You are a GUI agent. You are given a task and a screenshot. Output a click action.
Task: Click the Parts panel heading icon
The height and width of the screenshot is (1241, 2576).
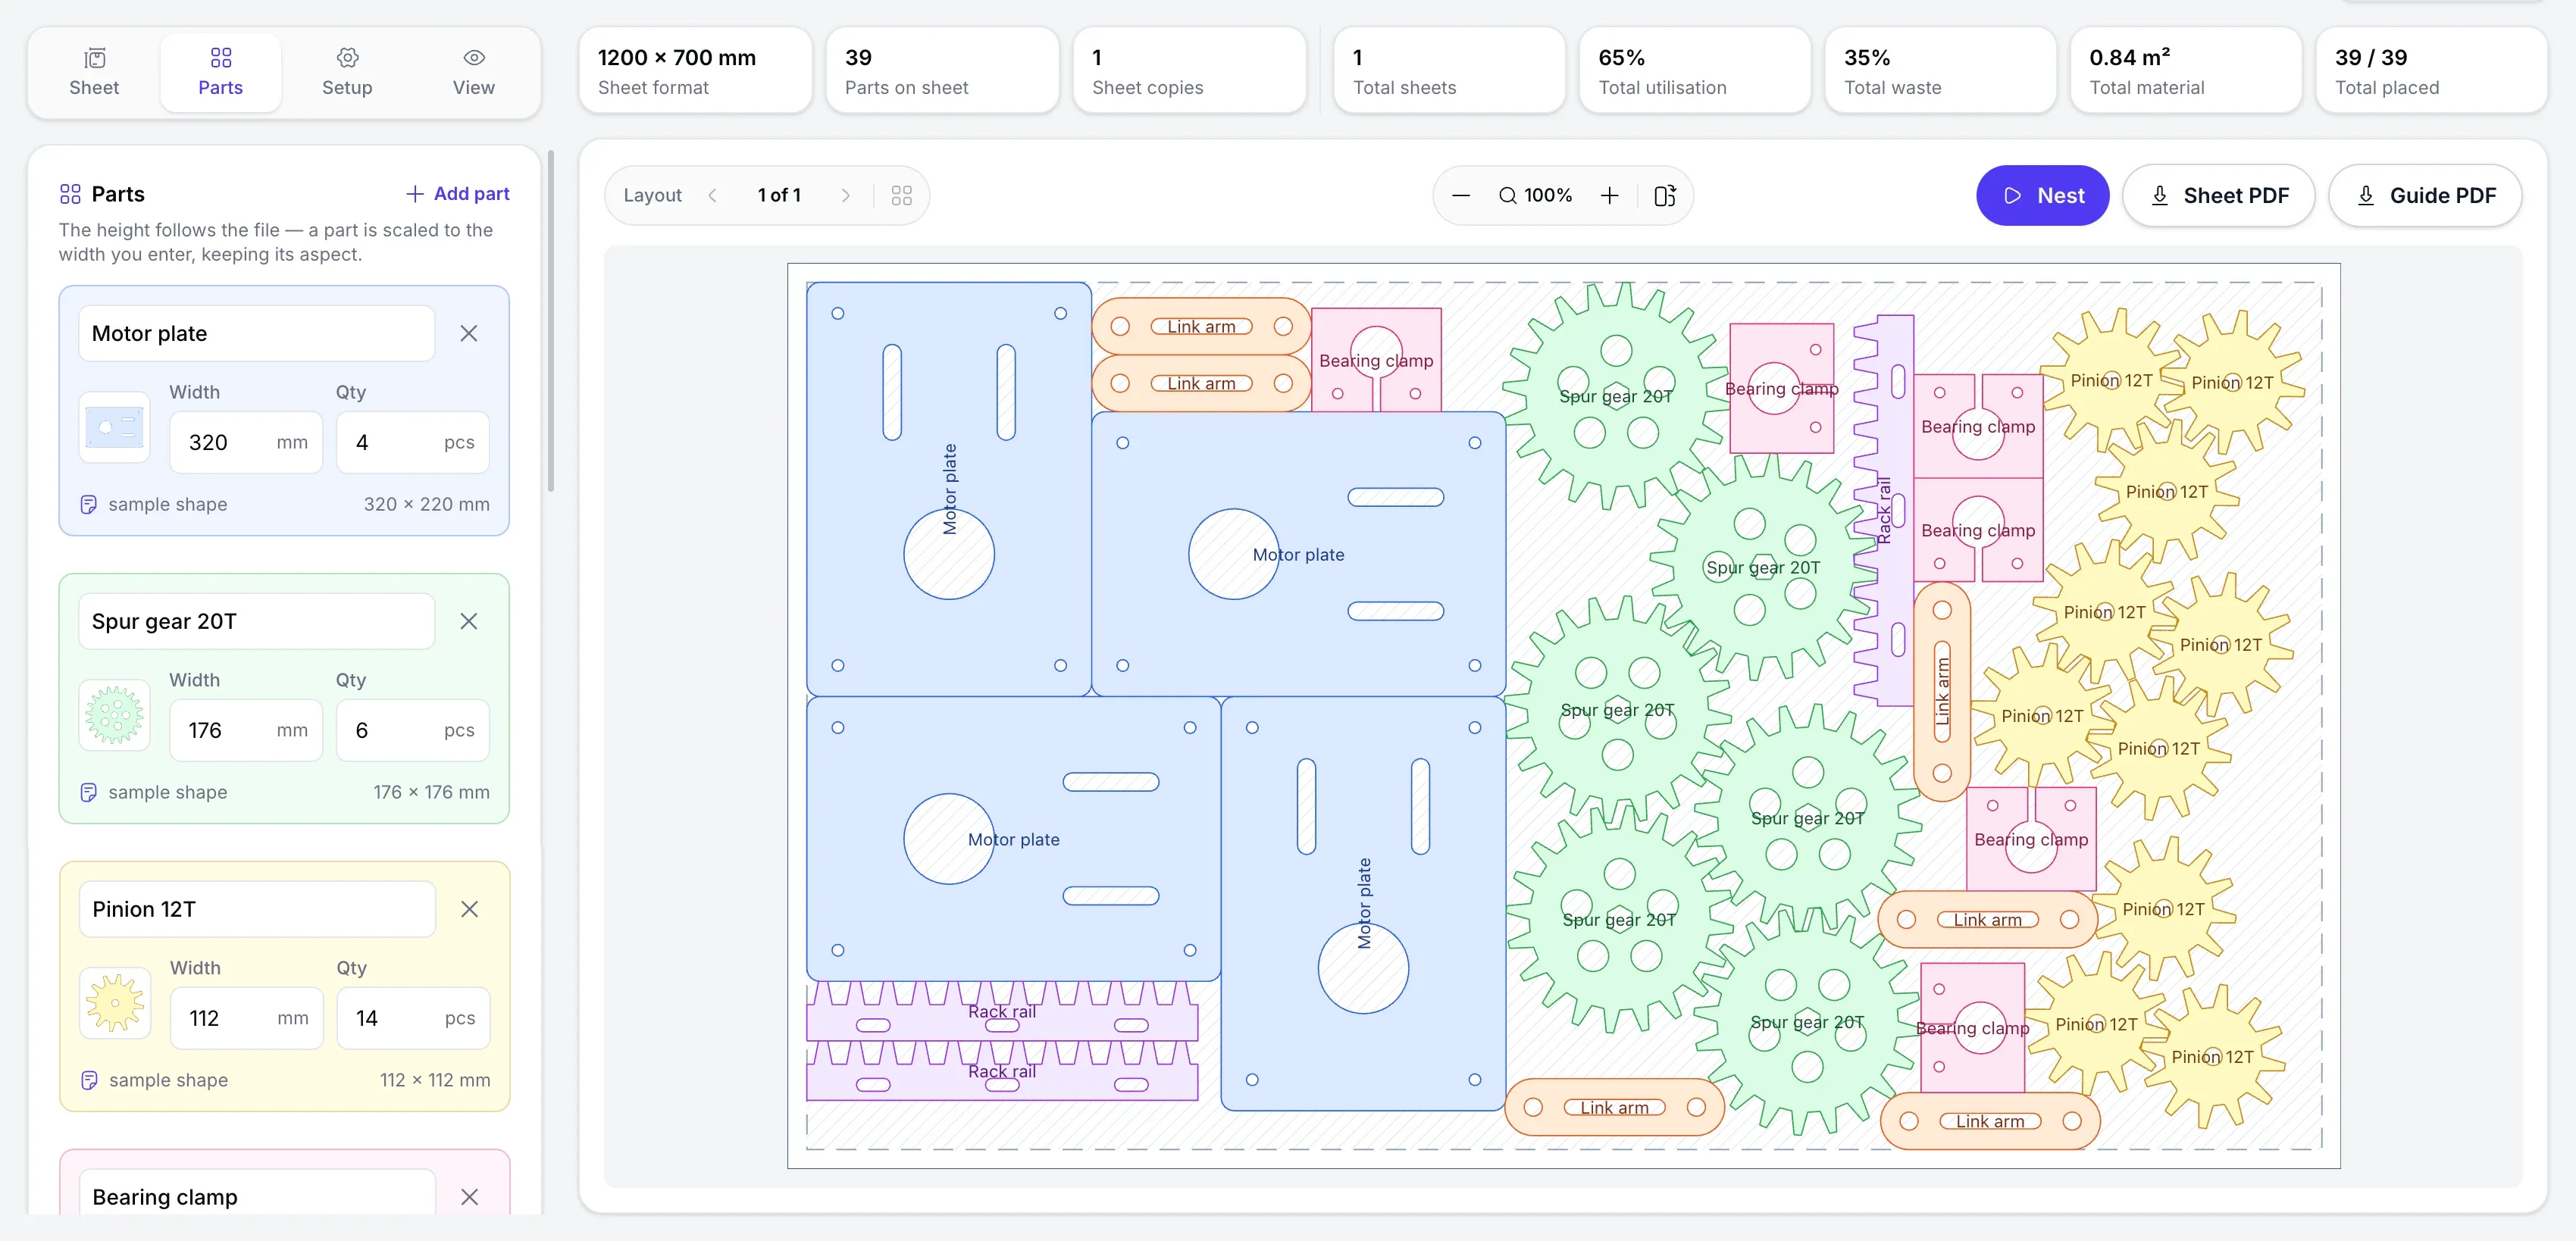(70, 194)
